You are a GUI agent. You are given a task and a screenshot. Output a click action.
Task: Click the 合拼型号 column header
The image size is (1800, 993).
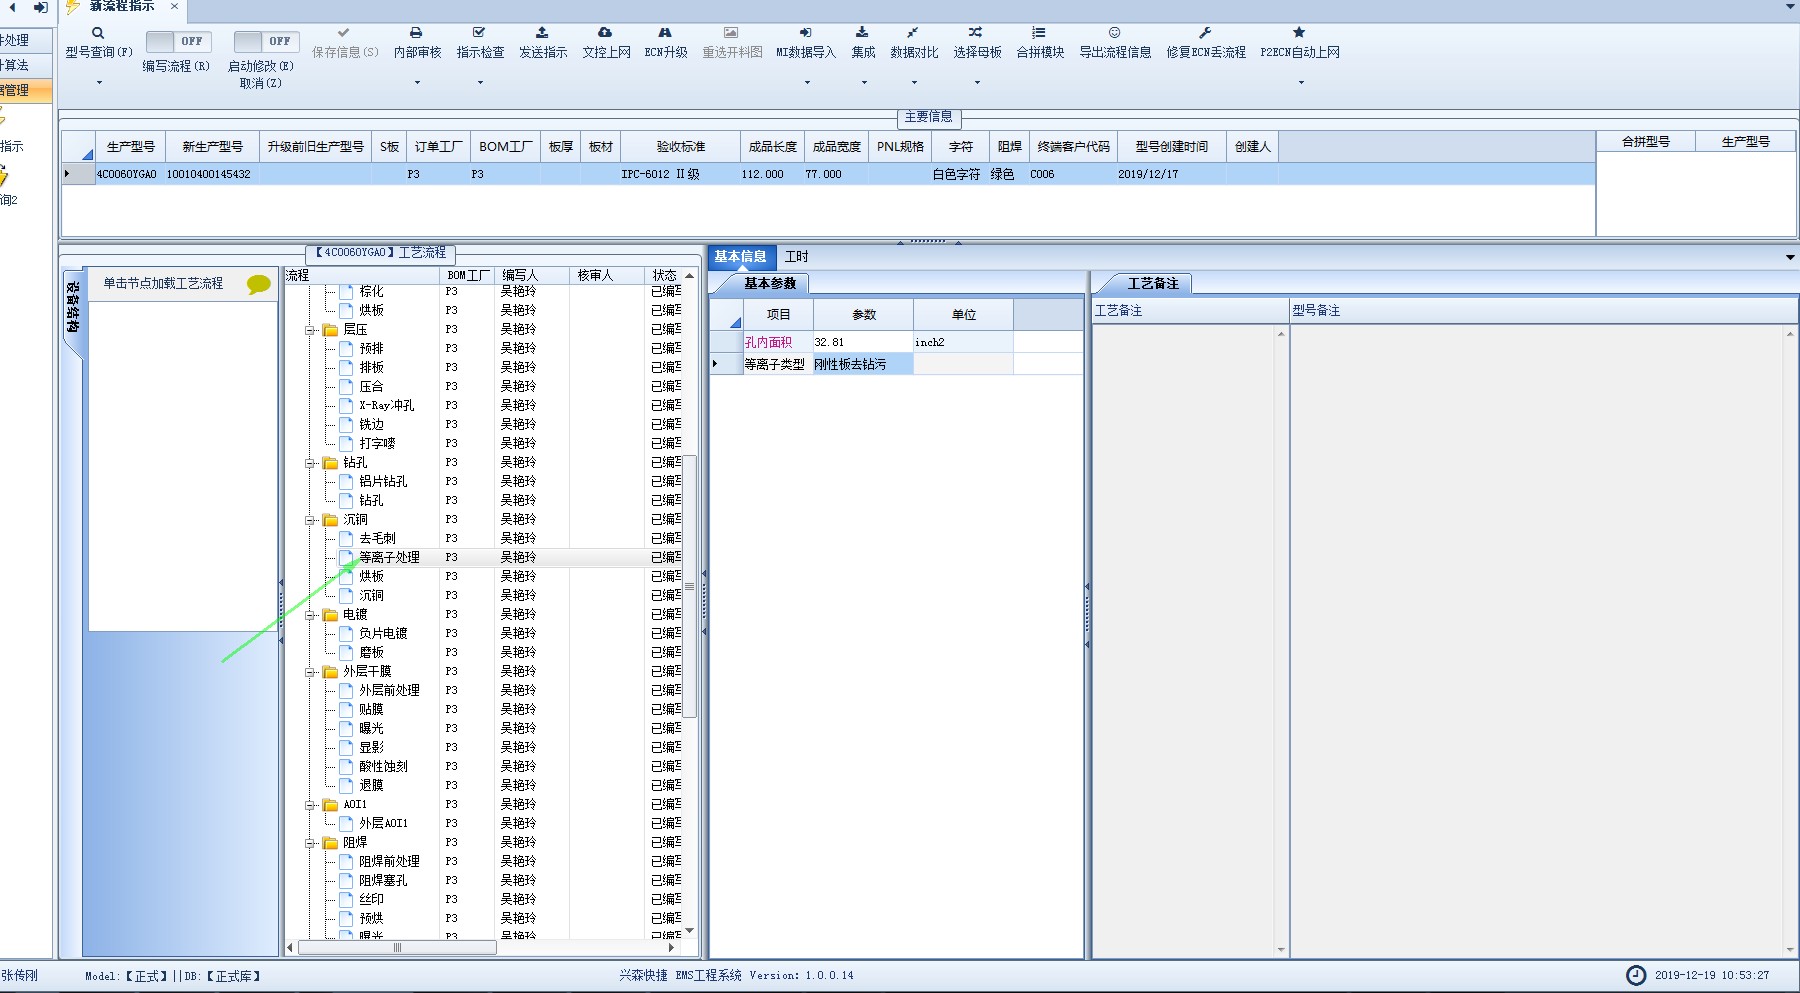tap(1646, 141)
